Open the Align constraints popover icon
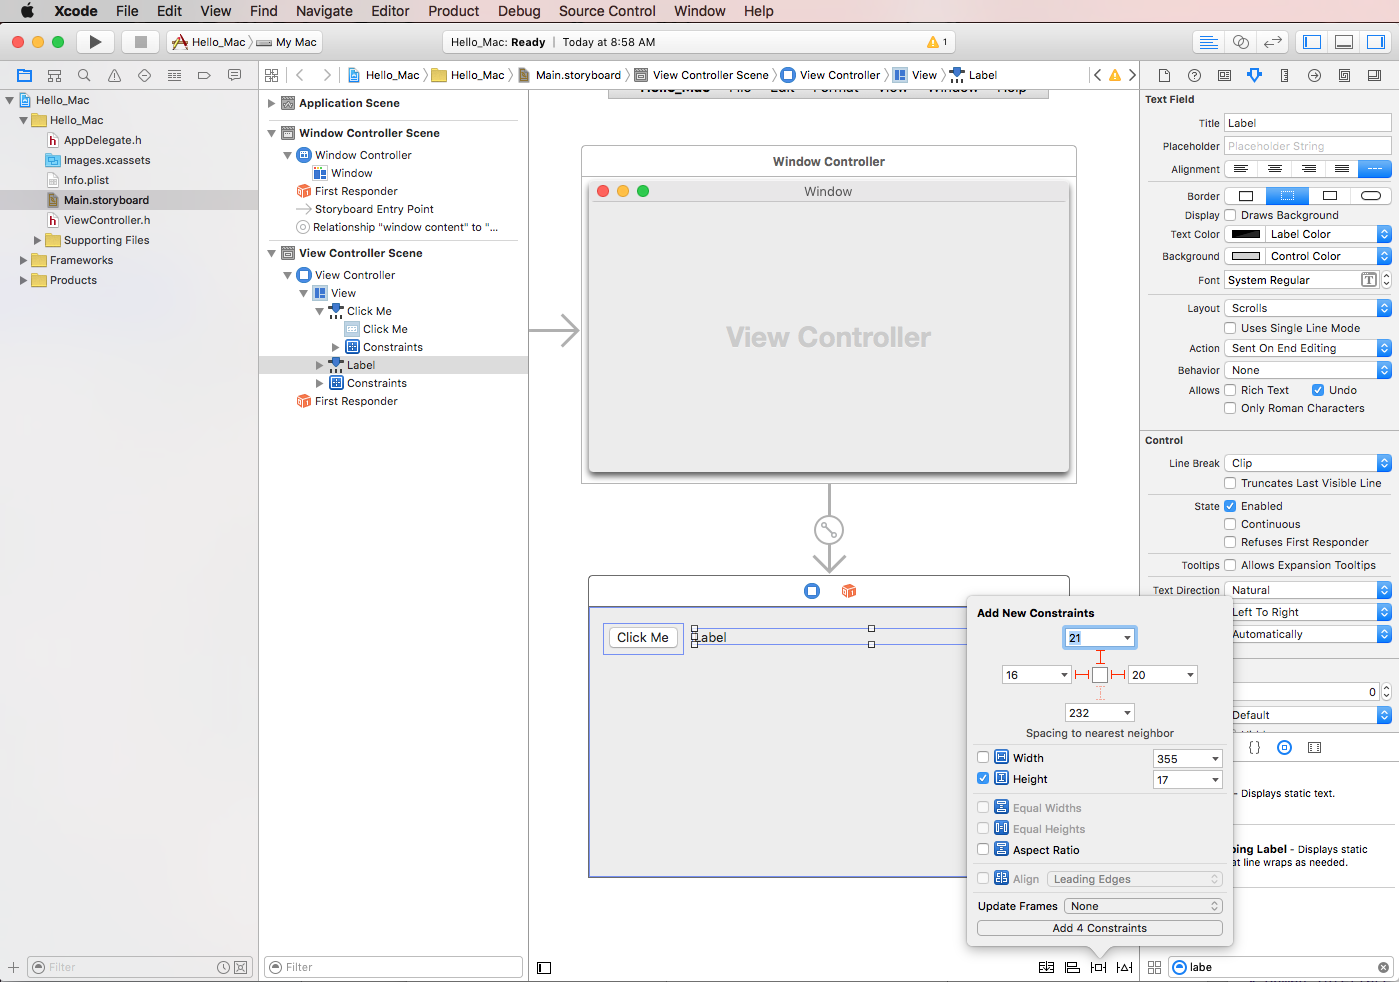 [x=1072, y=967]
